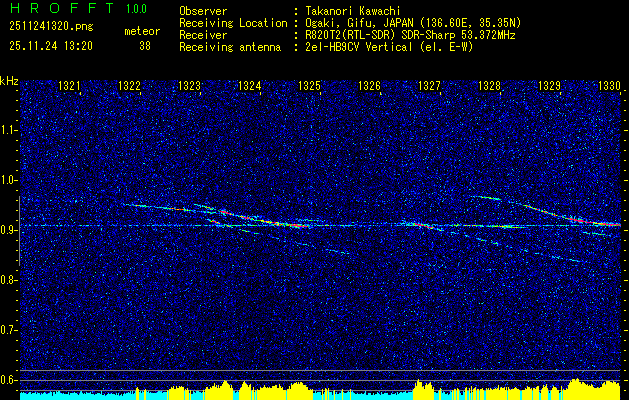This screenshot has width=629, height=400.
Task: Click the 1321 time marker
Action: click(x=69, y=85)
